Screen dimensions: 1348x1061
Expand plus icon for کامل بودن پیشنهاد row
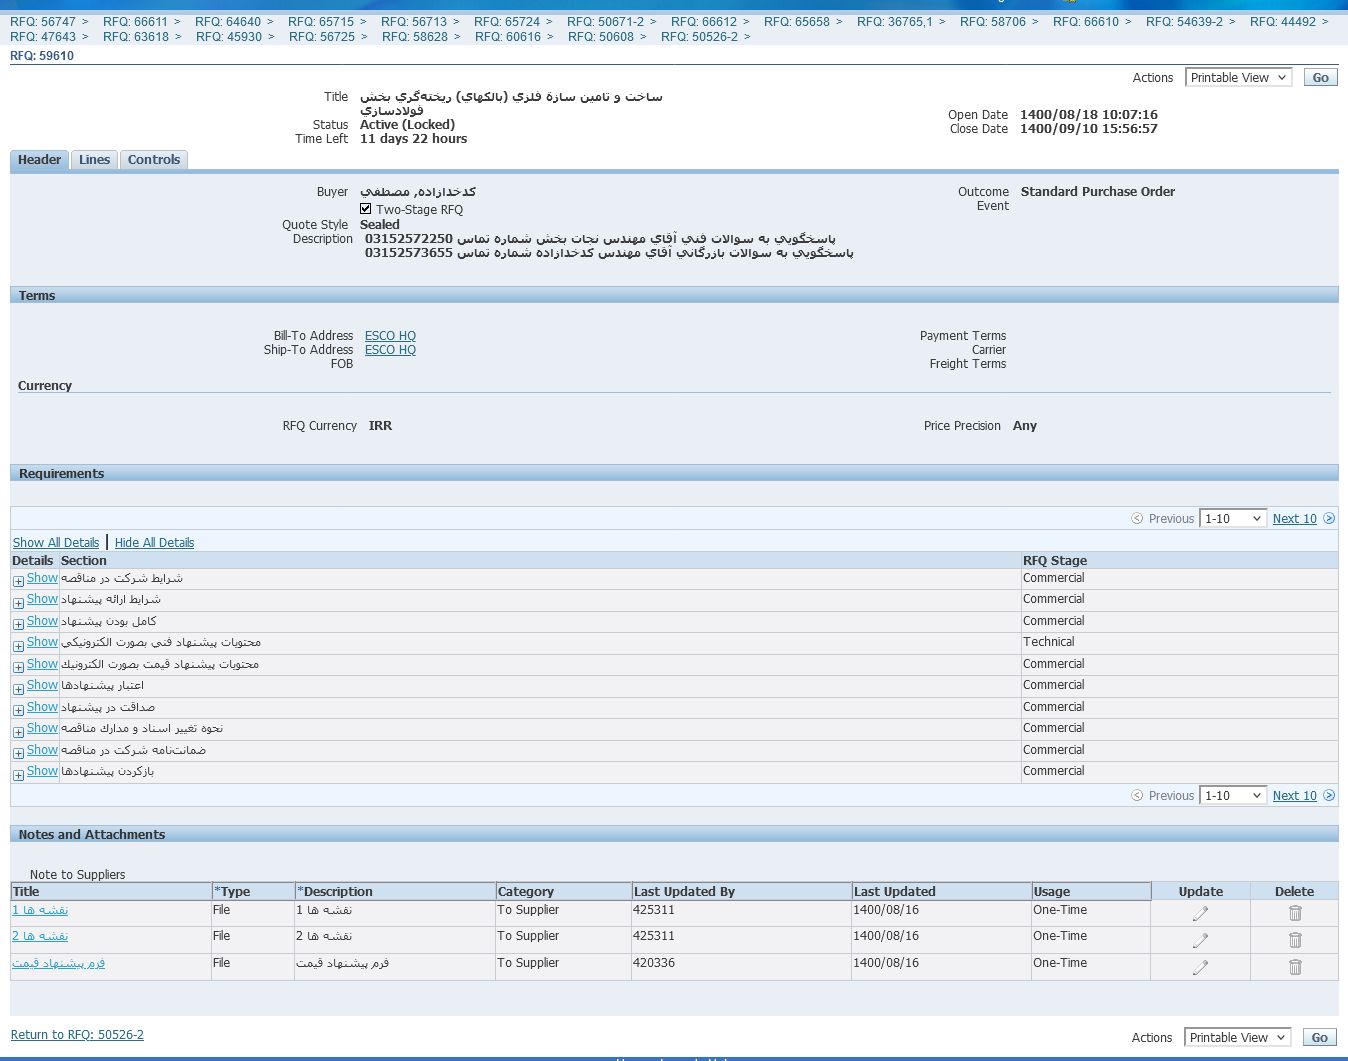(18, 624)
